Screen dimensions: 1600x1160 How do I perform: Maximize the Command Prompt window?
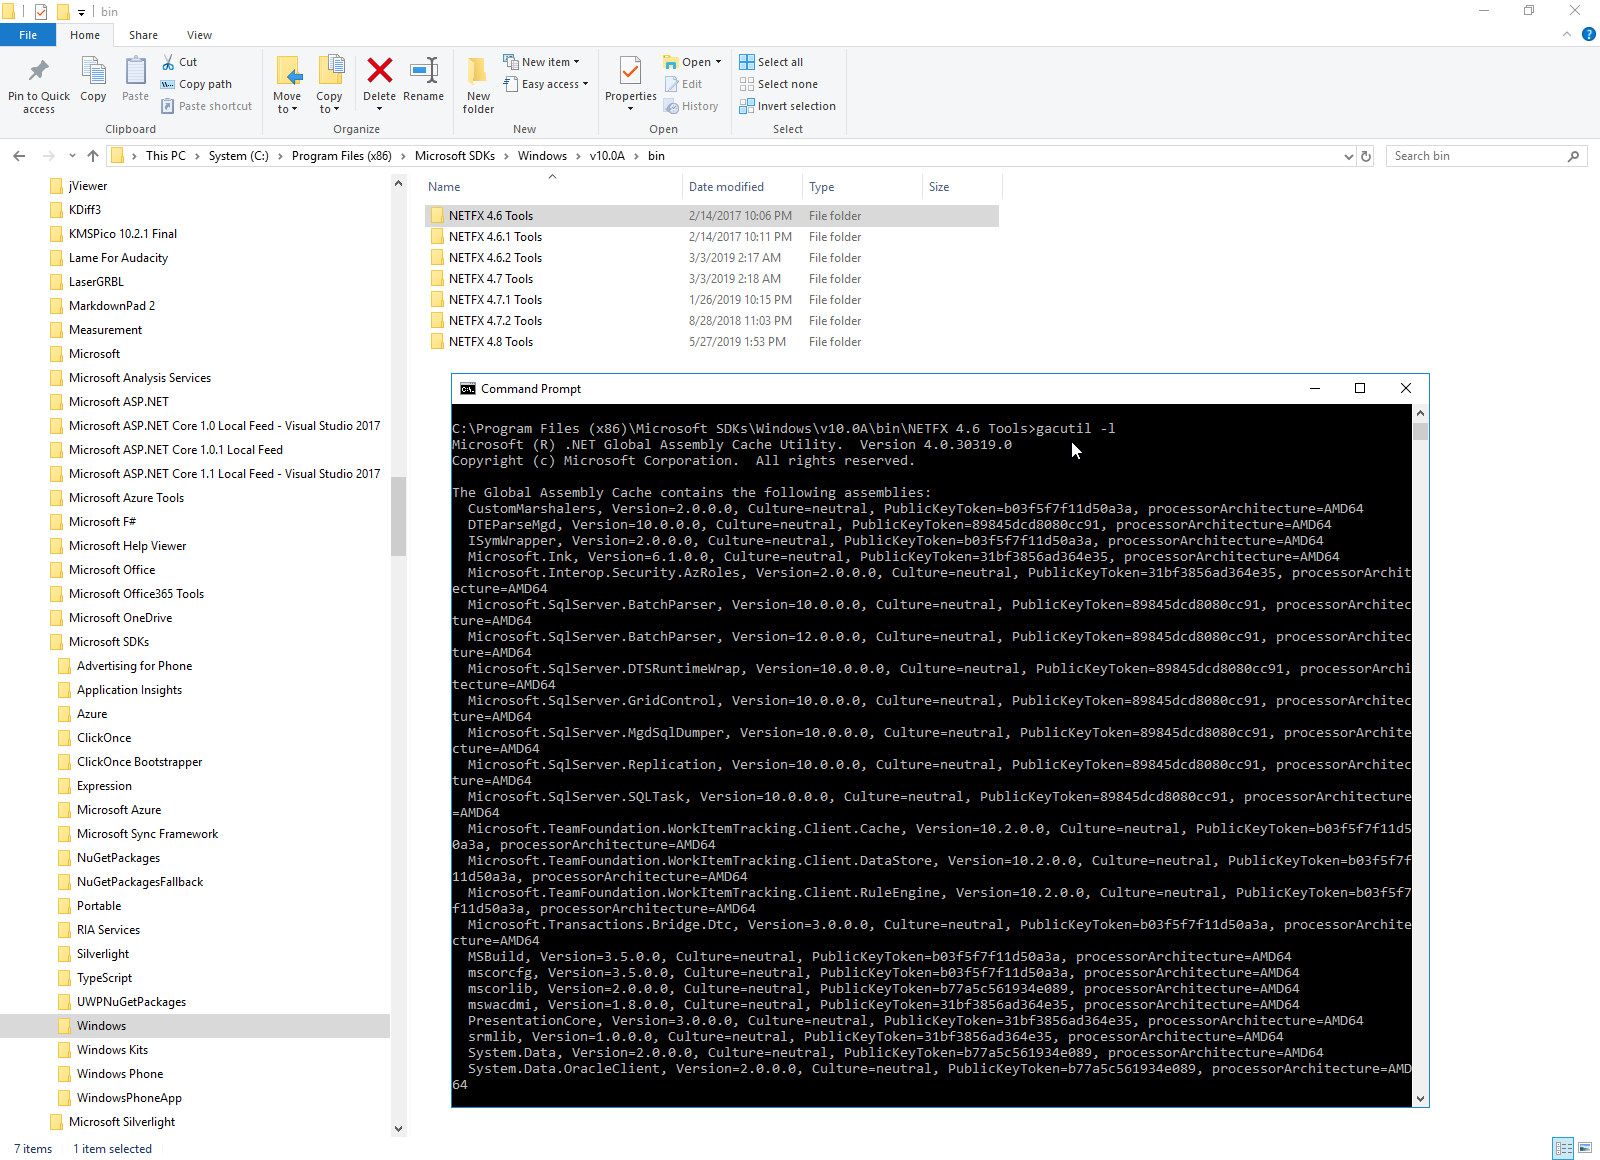tap(1360, 389)
